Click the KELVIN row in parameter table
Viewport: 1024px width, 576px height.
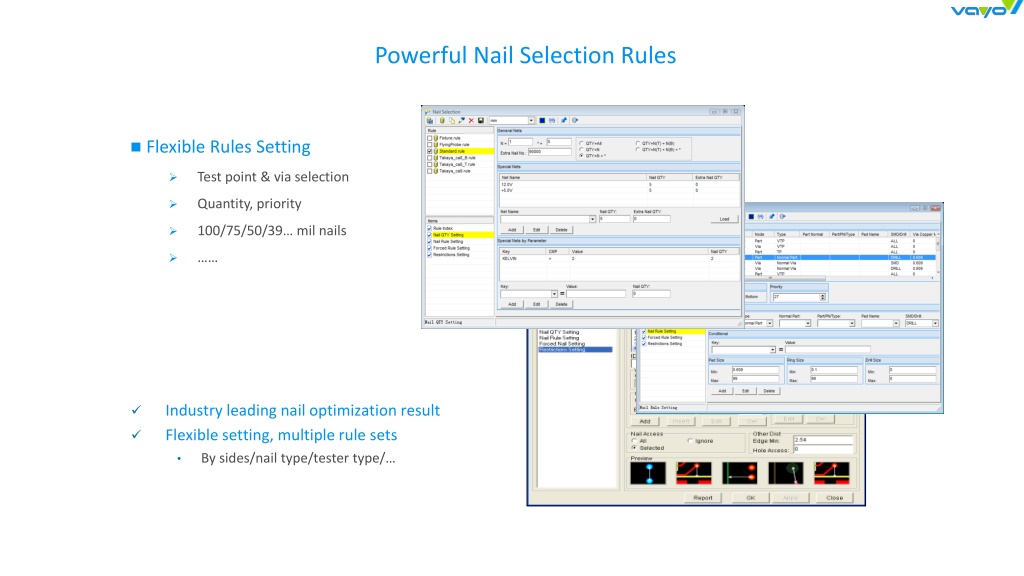(619, 259)
